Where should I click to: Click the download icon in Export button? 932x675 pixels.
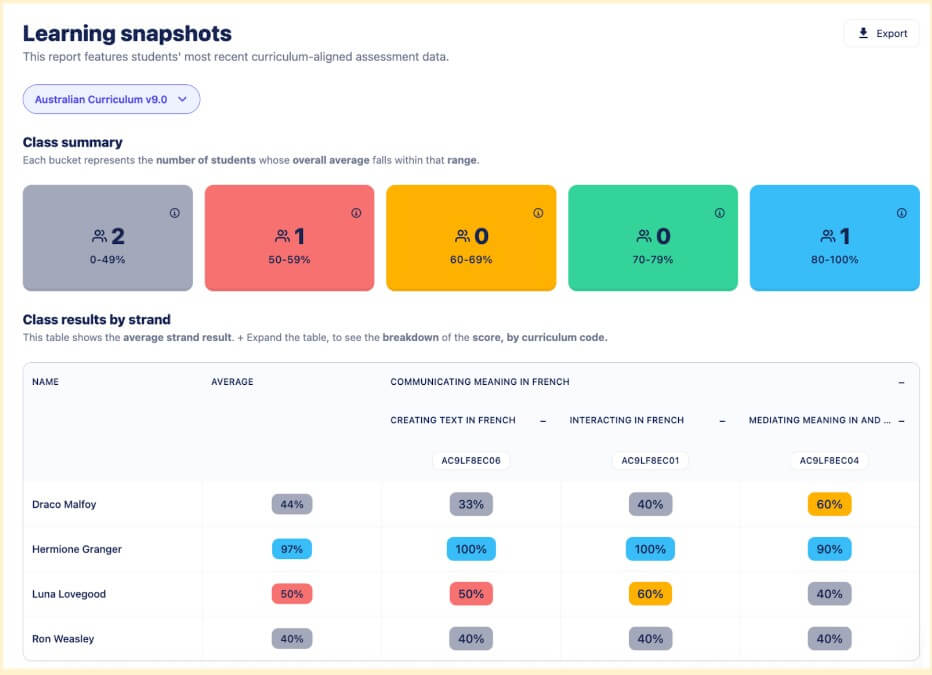point(864,34)
